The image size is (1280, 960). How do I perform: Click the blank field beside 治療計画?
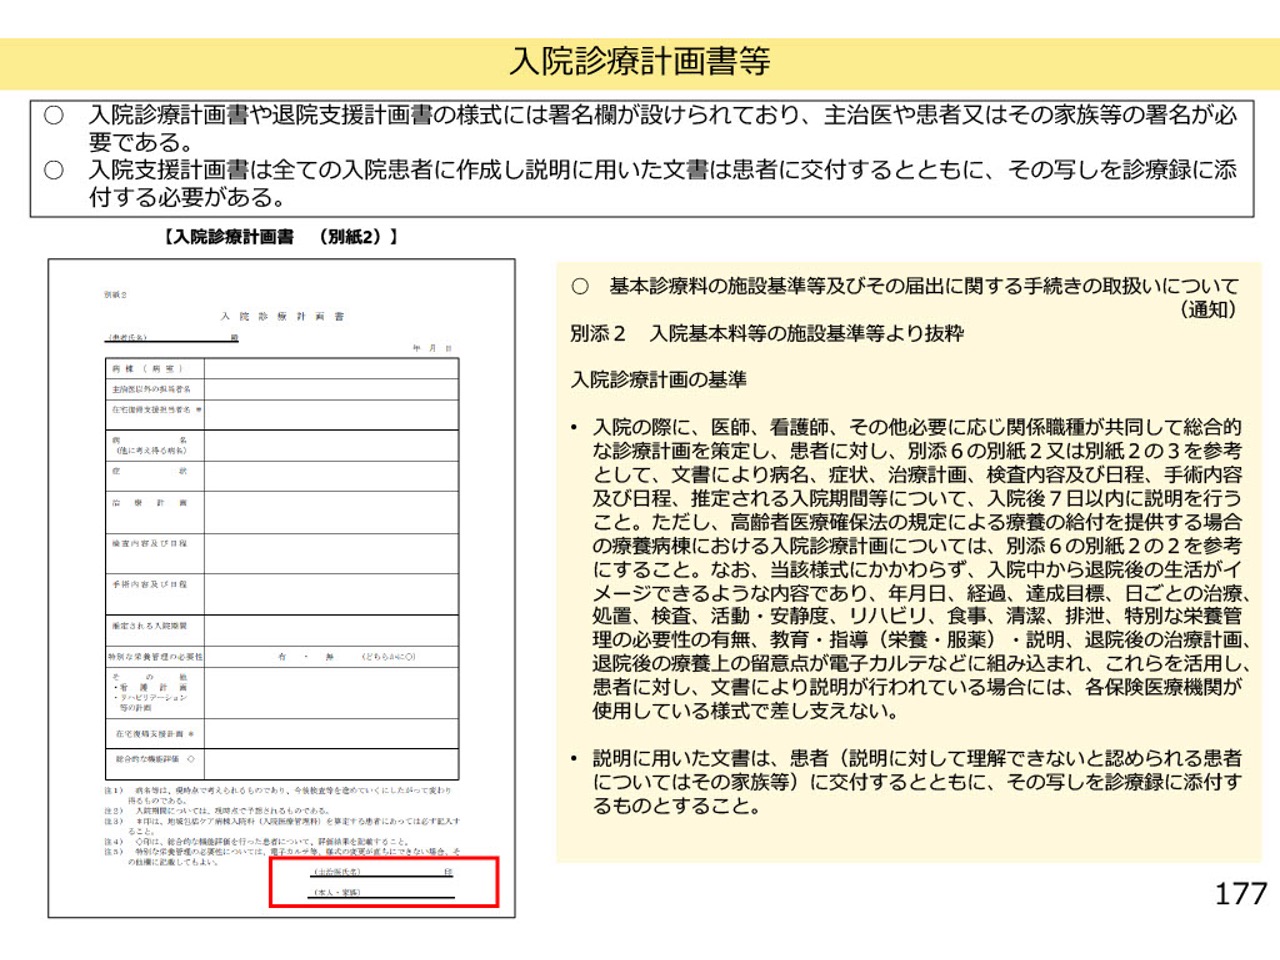330,511
